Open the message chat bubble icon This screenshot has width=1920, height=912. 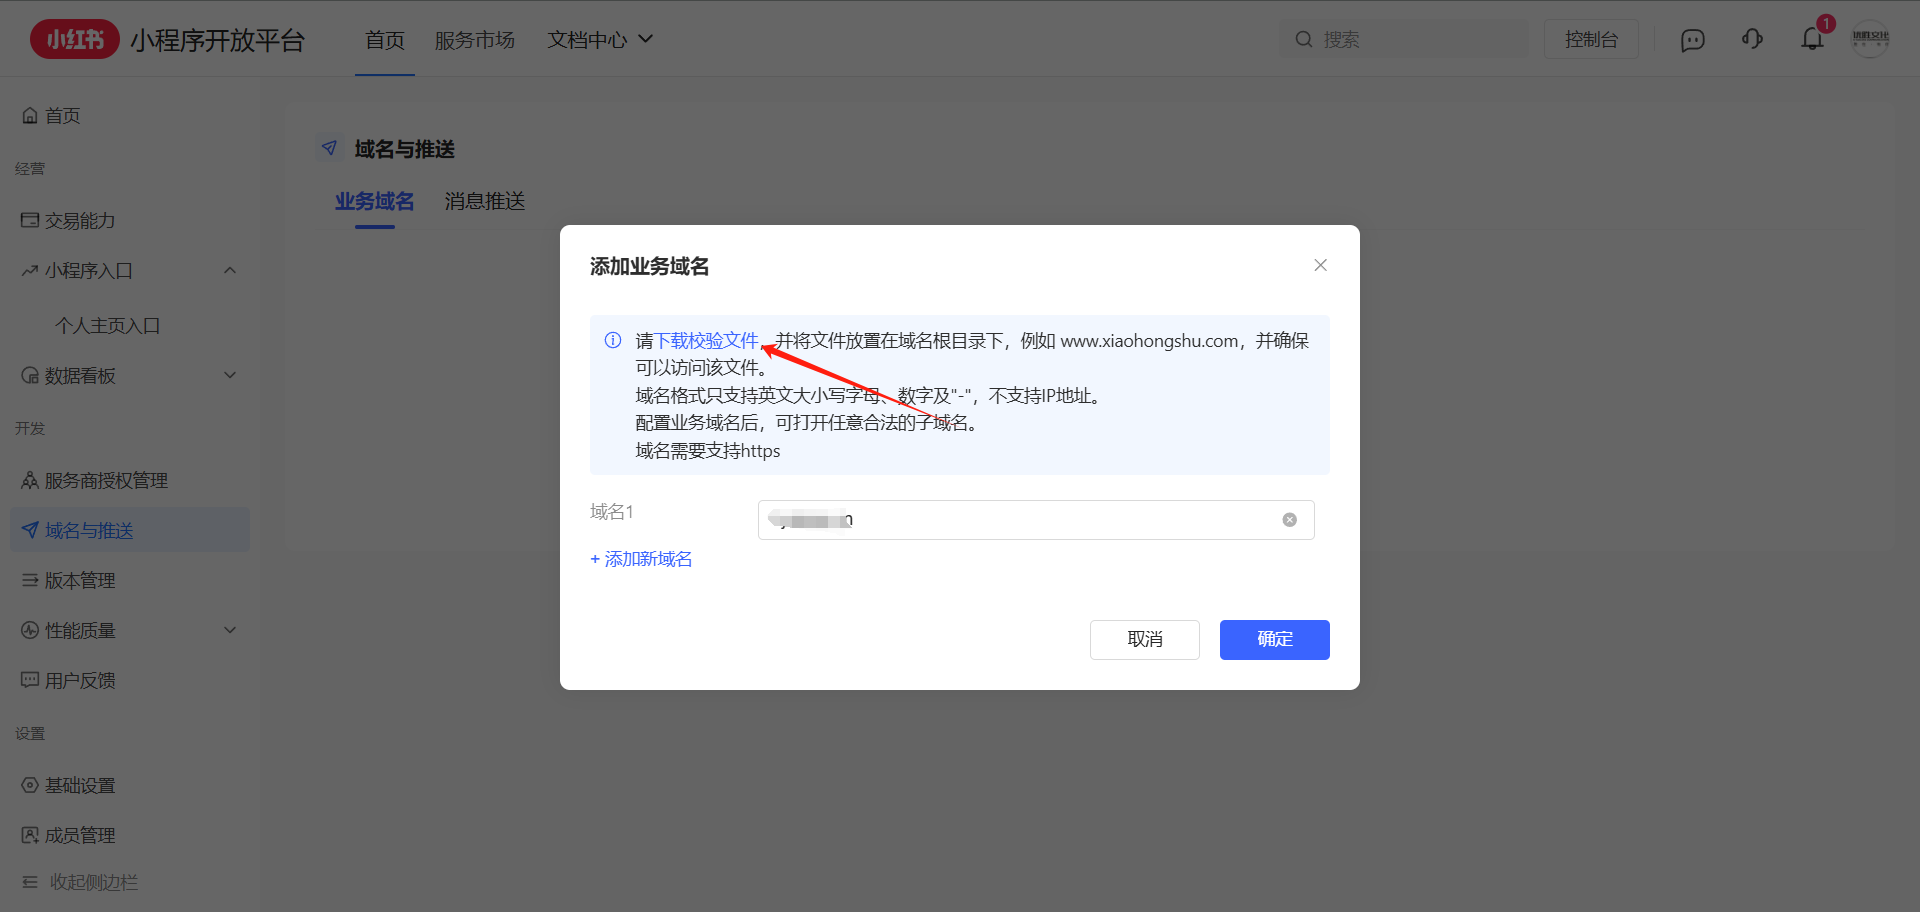(x=1692, y=40)
